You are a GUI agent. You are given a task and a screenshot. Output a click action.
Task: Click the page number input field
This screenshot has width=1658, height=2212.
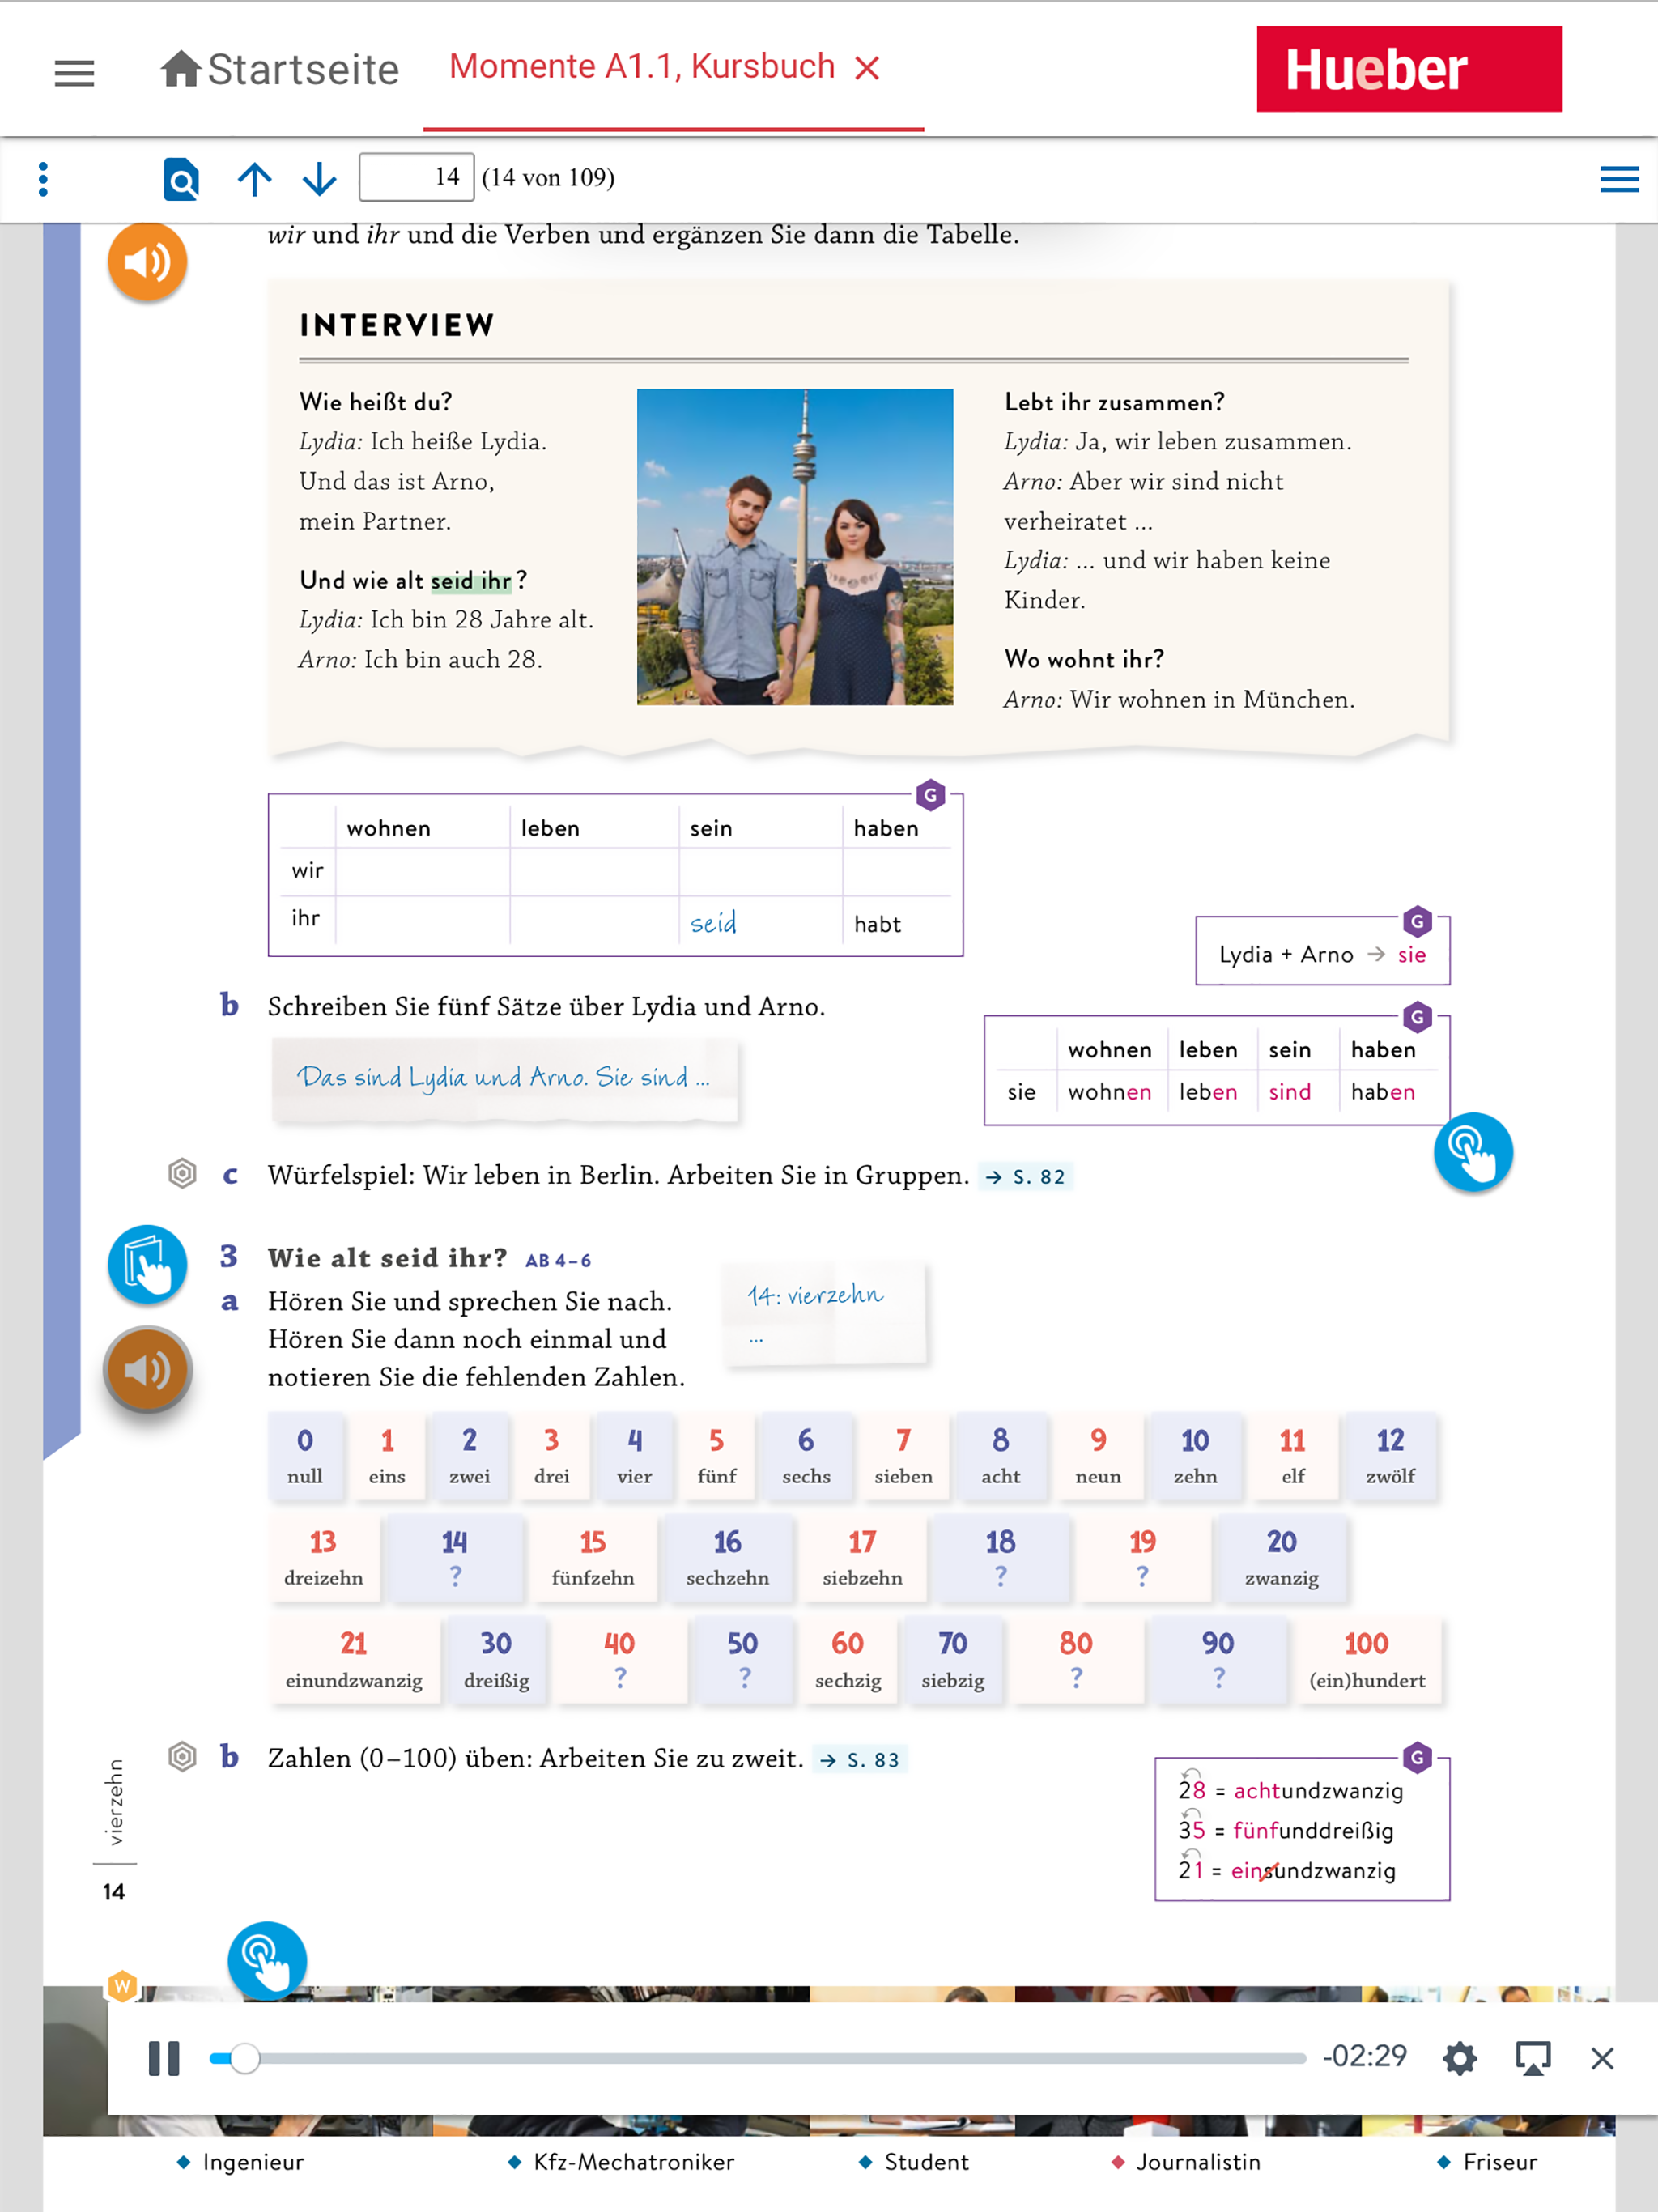coord(416,177)
